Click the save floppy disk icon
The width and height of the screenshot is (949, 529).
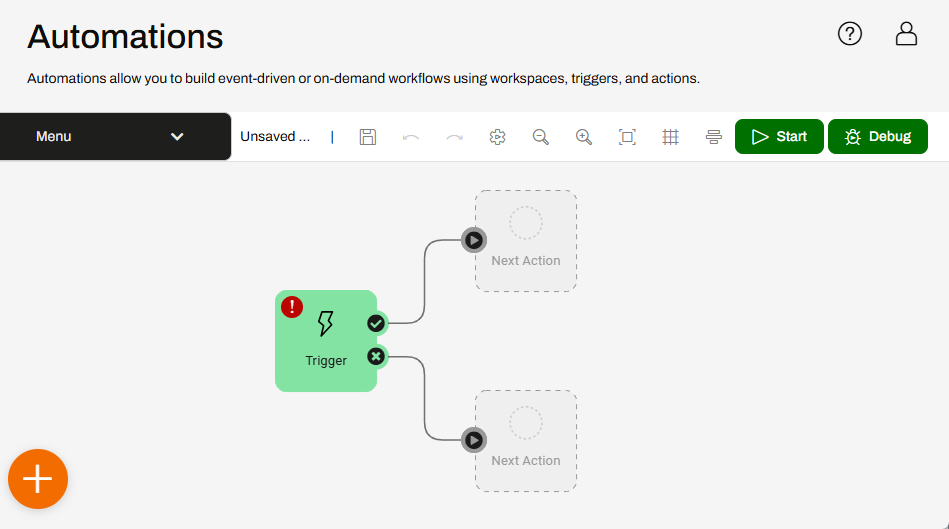(x=367, y=137)
